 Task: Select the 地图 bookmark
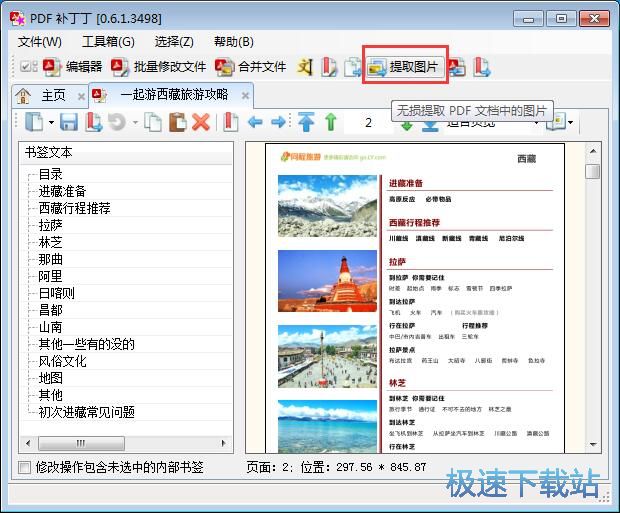tap(51, 378)
